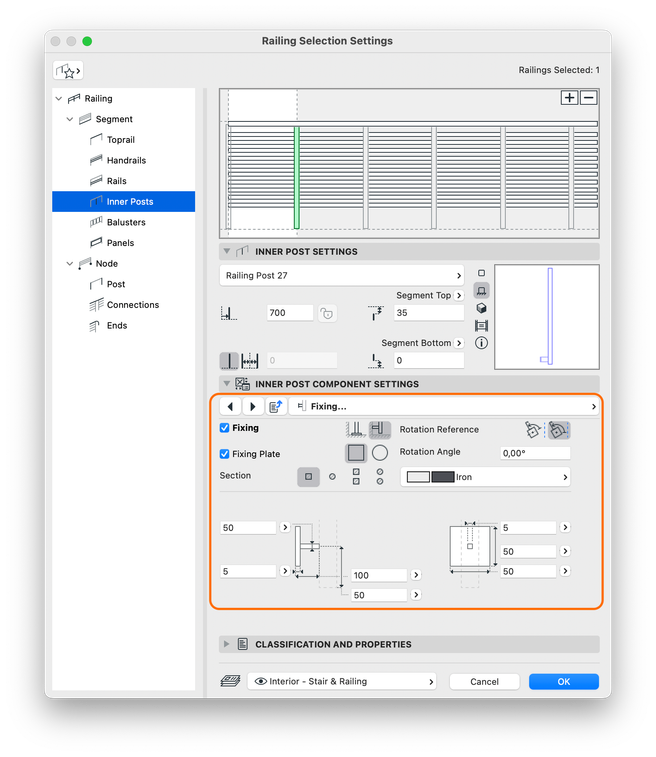Zoom out the railing preview with minus
Viewport: 656px width, 757px height.
588,98
